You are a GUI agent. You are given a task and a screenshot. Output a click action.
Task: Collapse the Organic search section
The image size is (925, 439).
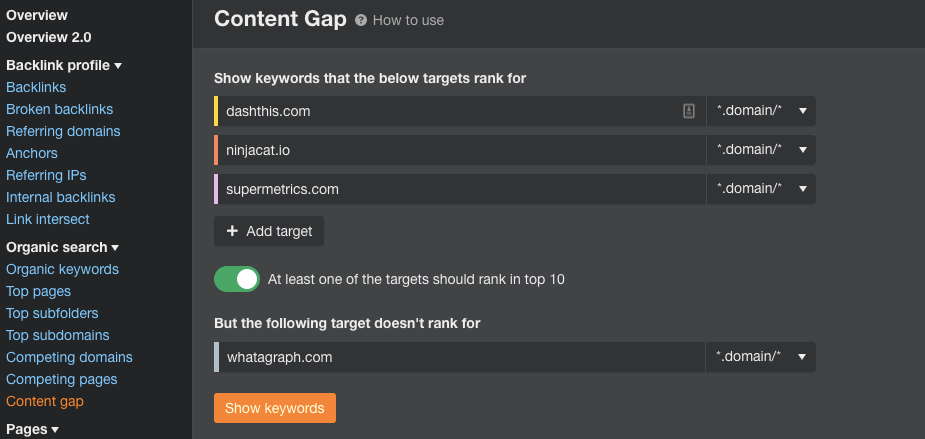(x=63, y=247)
